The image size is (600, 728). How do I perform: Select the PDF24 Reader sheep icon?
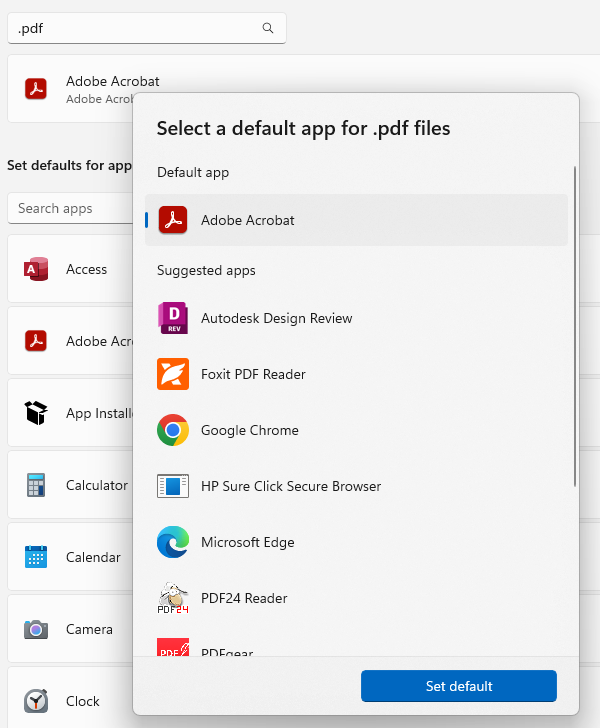click(173, 598)
